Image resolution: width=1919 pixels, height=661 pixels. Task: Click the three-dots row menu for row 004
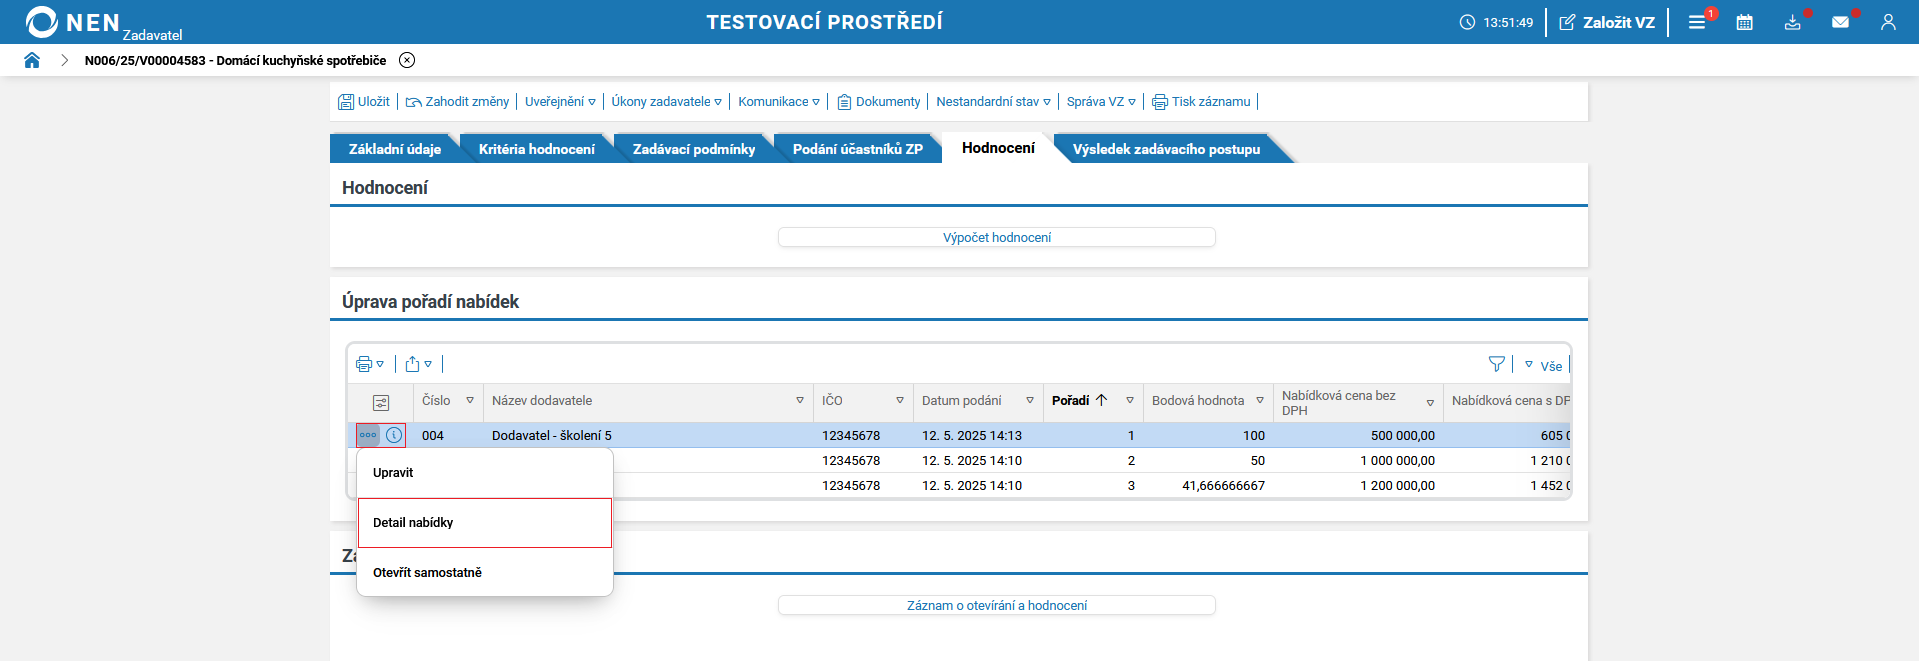click(368, 435)
